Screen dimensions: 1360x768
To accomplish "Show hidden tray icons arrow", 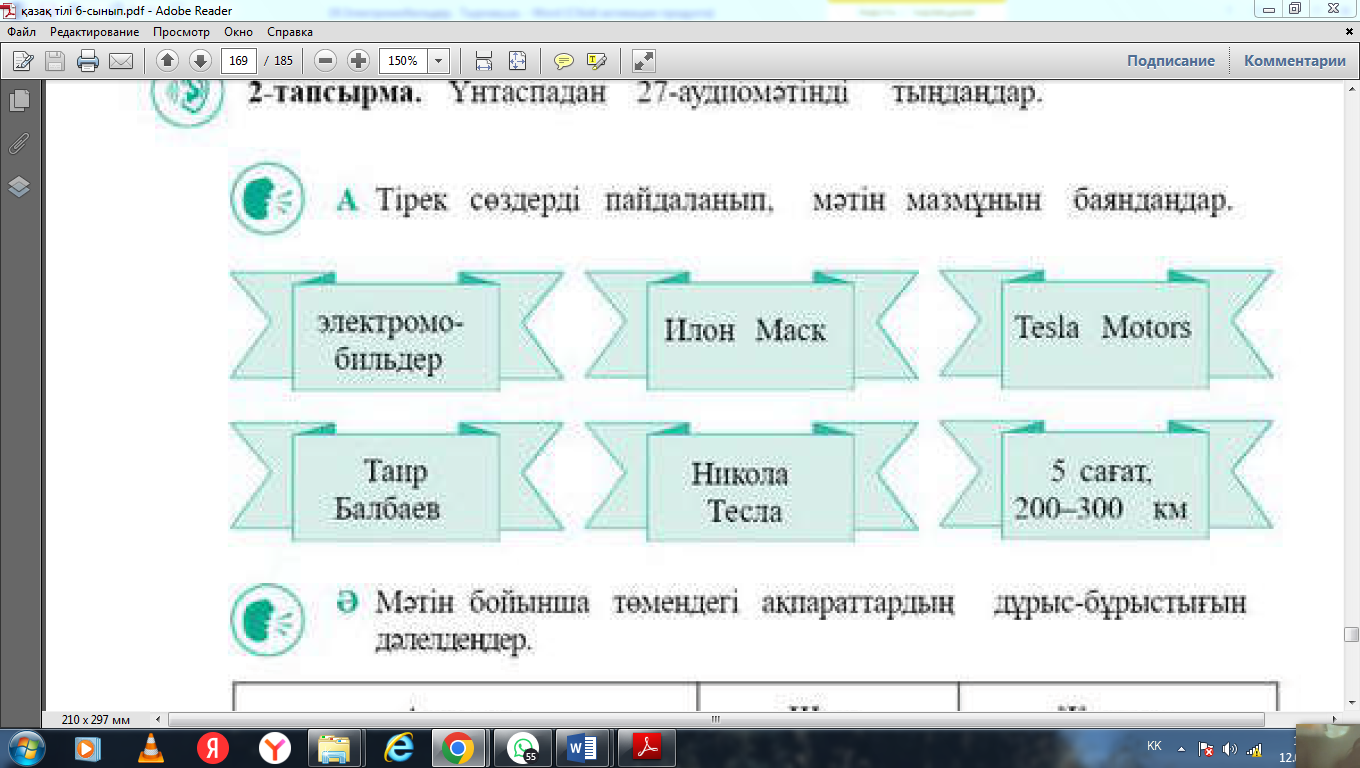I will coord(1183,748).
